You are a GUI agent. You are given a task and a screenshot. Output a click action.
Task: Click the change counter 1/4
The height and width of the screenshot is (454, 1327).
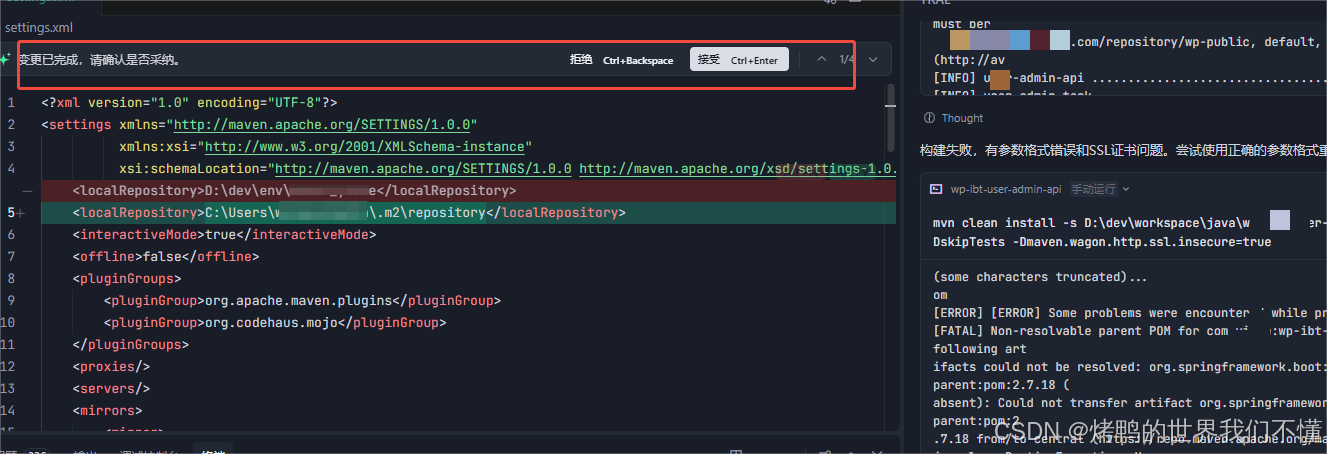click(x=847, y=60)
